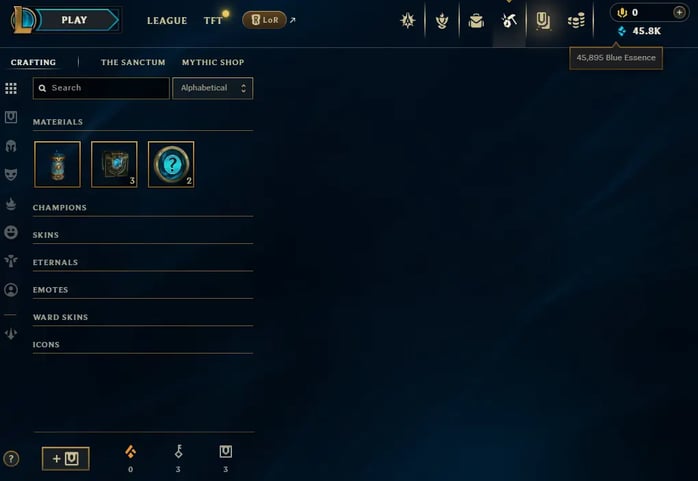This screenshot has height=481, width=698.
Task: Open the Clash trophy icon
Action: 442,20
